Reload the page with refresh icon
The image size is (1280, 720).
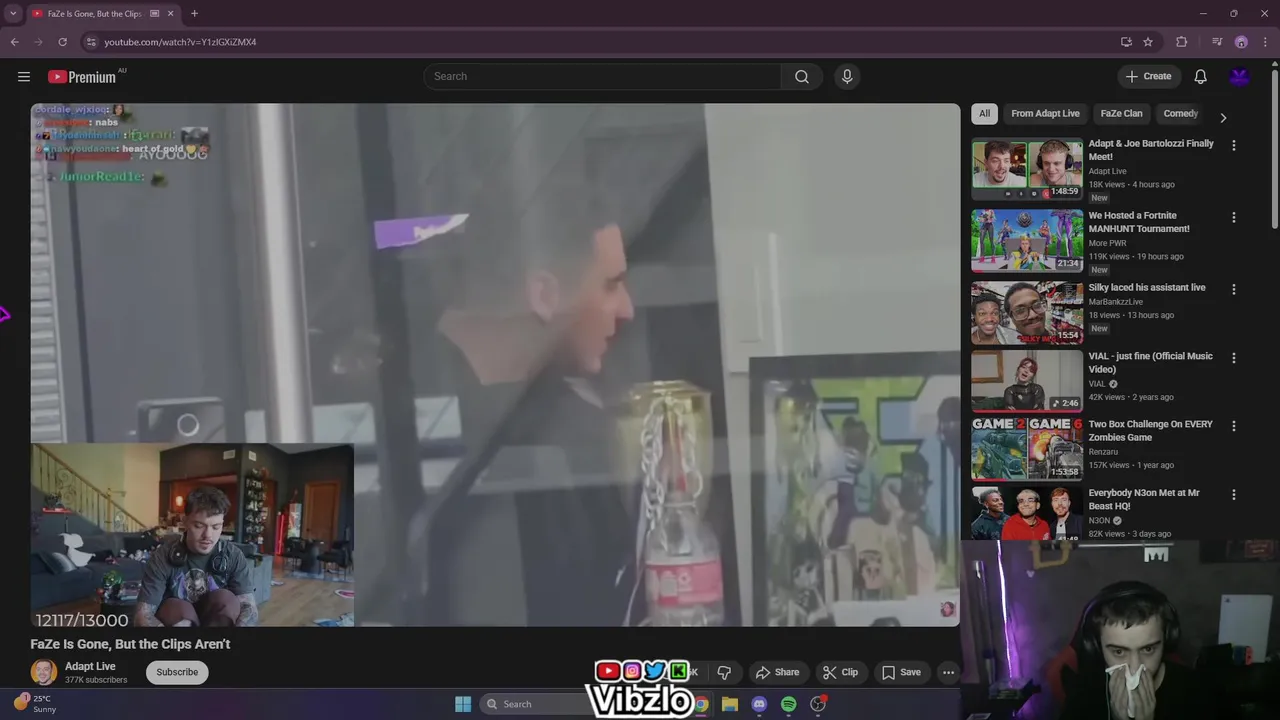[62, 42]
